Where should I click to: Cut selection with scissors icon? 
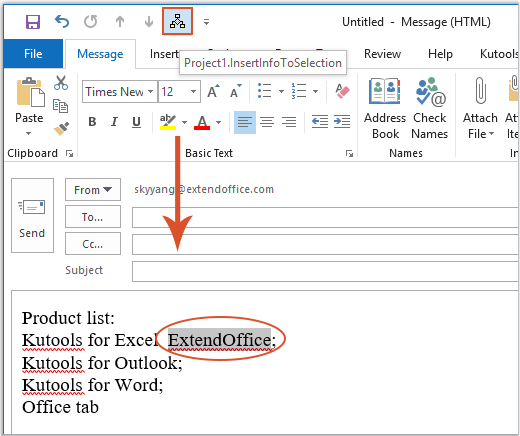click(x=61, y=83)
